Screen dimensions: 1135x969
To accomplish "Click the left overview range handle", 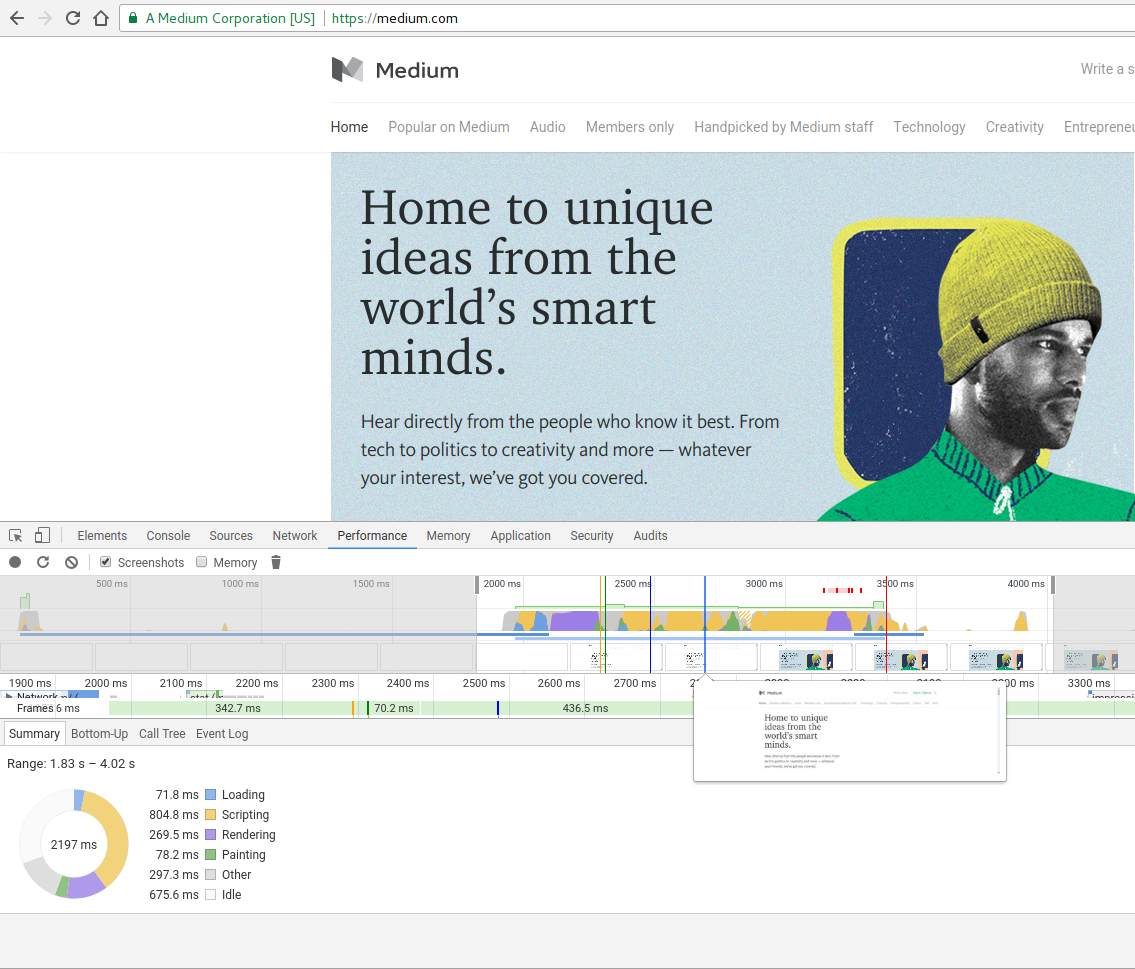I will tap(477, 586).
